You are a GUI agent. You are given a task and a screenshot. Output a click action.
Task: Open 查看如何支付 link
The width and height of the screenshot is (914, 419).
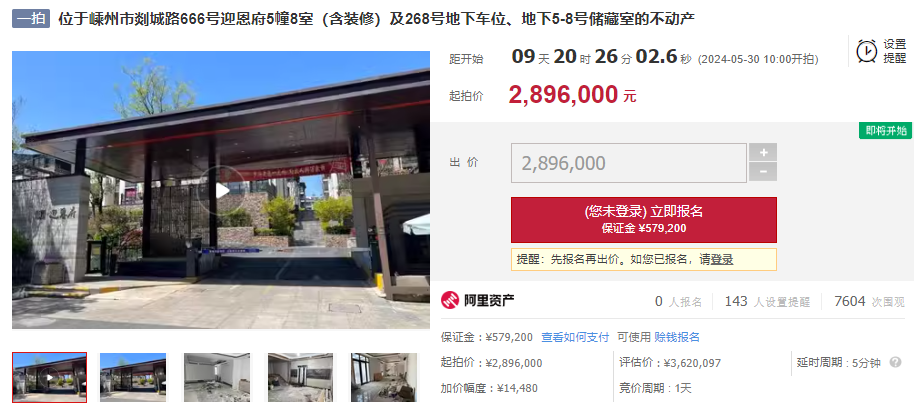coord(575,337)
